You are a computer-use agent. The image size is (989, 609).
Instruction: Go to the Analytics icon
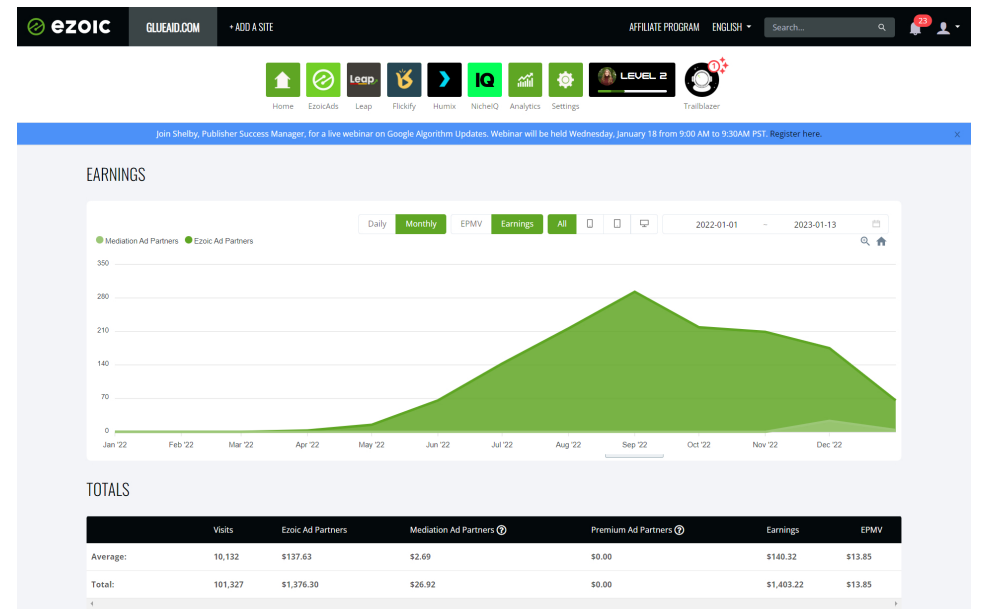(525, 79)
